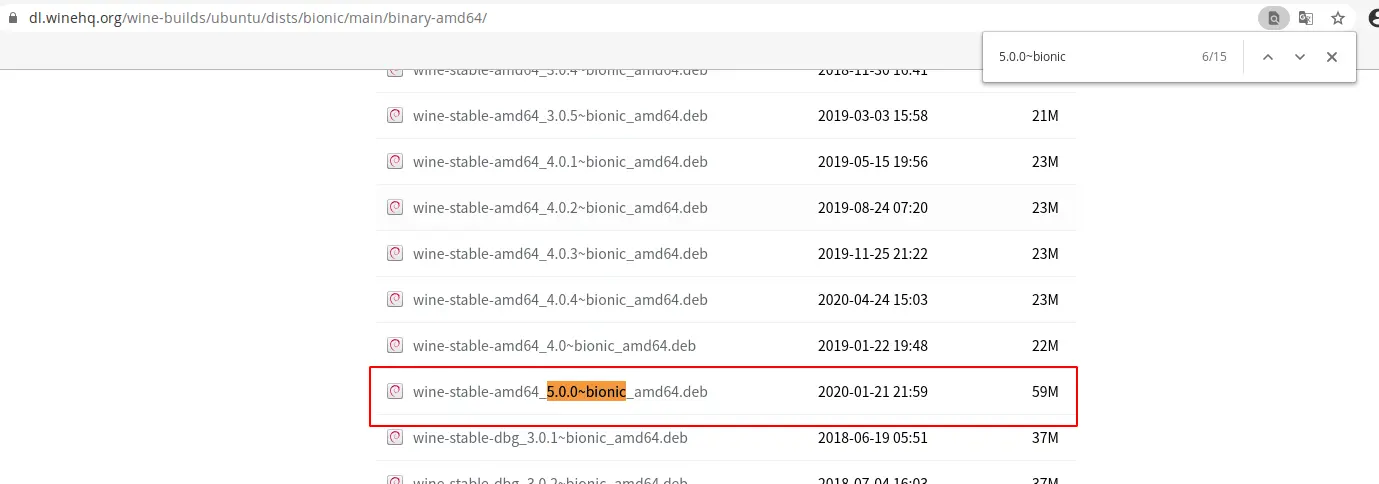Viewport: 1379px width, 484px height.
Task: Open wine-stable-amd64_3.0.5~bionic_amd64.deb link
Action: pyautogui.click(x=560, y=115)
